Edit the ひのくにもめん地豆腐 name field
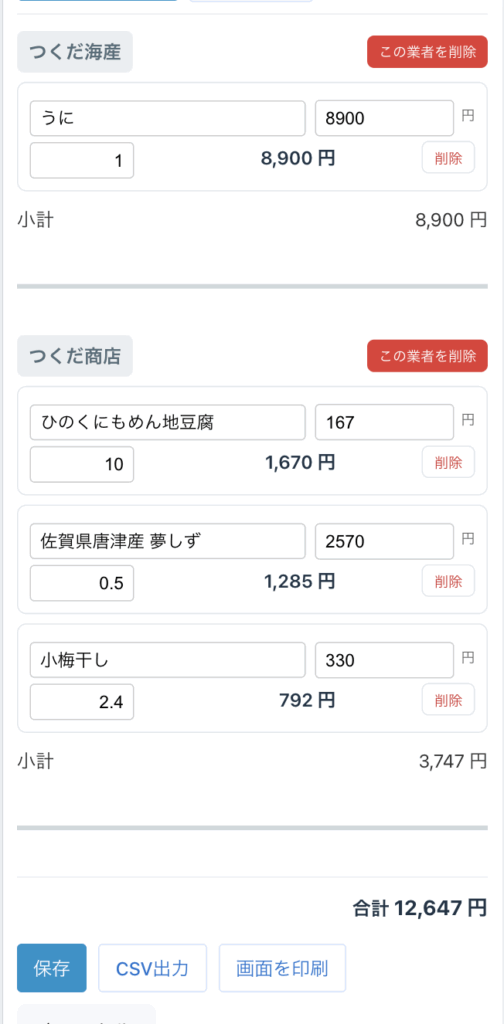504x1024 pixels. click(x=167, y=423)
